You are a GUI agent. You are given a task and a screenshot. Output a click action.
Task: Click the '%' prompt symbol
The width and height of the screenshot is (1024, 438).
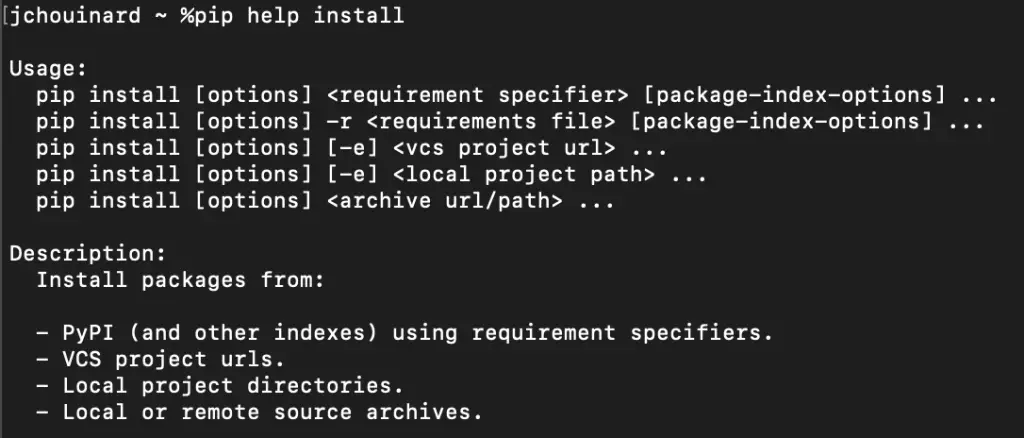point(187,15)
